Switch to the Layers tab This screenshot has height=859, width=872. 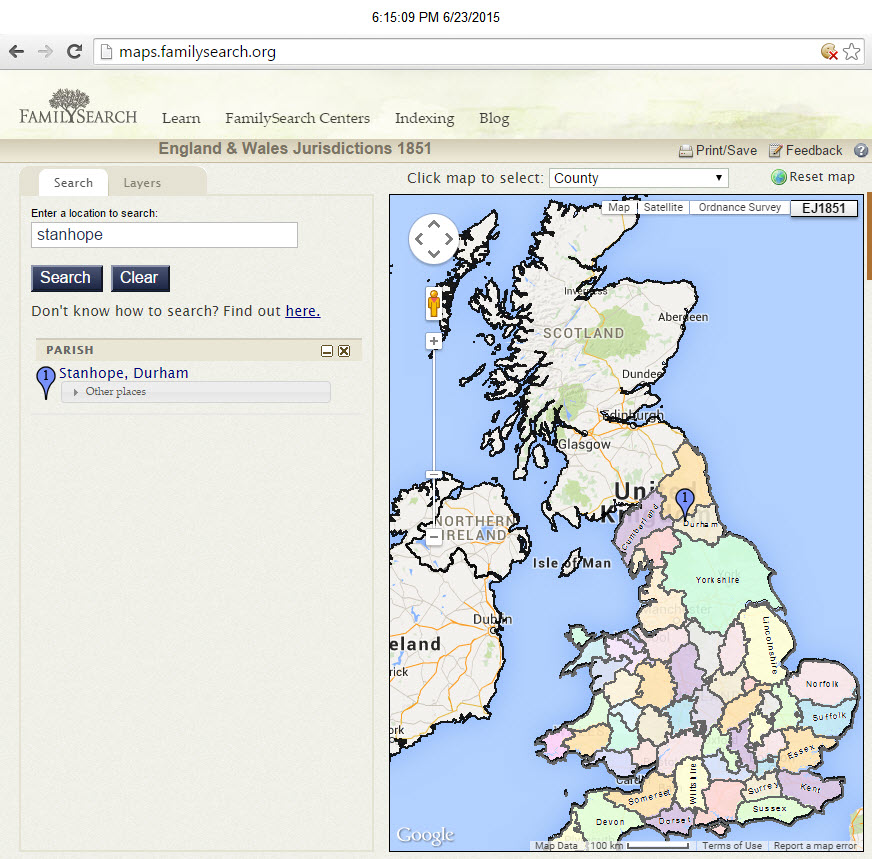pyautogui.click(x=142, y=183)
